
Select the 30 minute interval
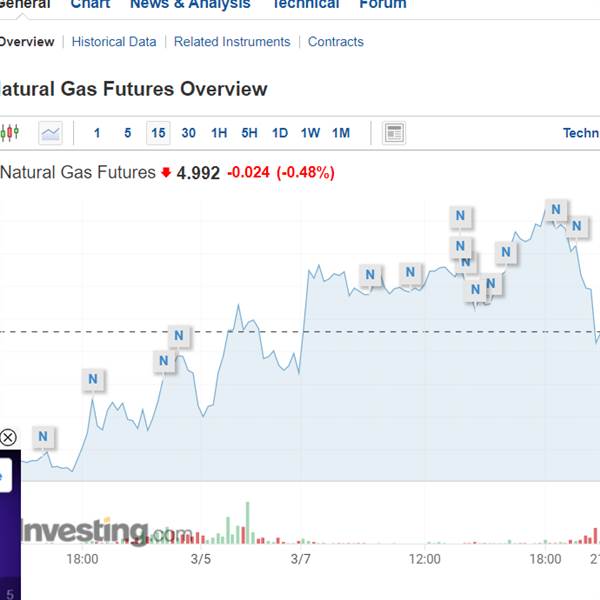188,133
